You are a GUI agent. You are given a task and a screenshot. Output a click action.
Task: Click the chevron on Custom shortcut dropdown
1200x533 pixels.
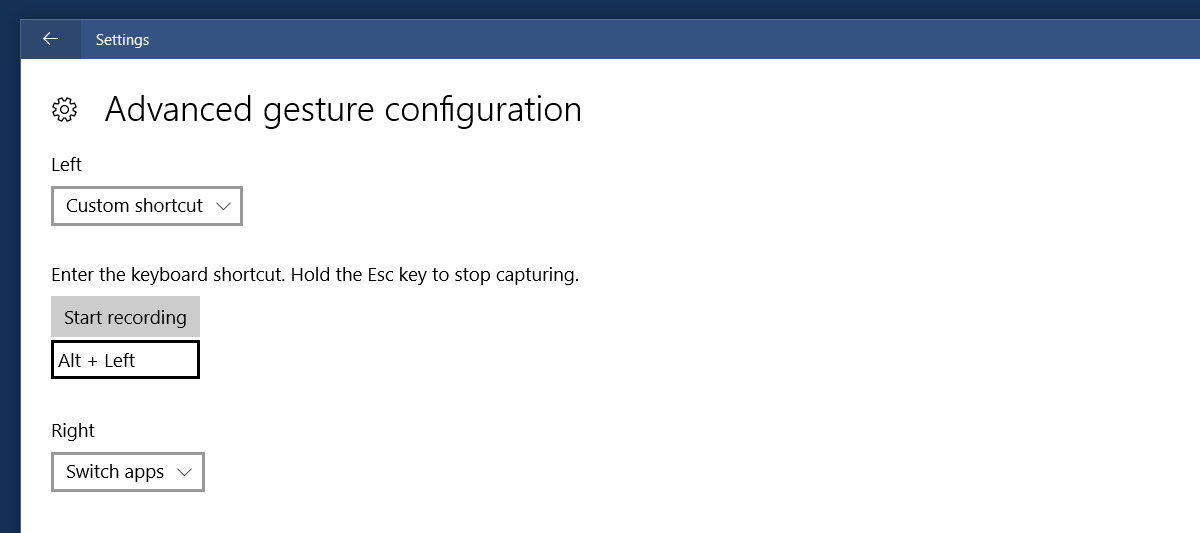[x=222, y=206]
